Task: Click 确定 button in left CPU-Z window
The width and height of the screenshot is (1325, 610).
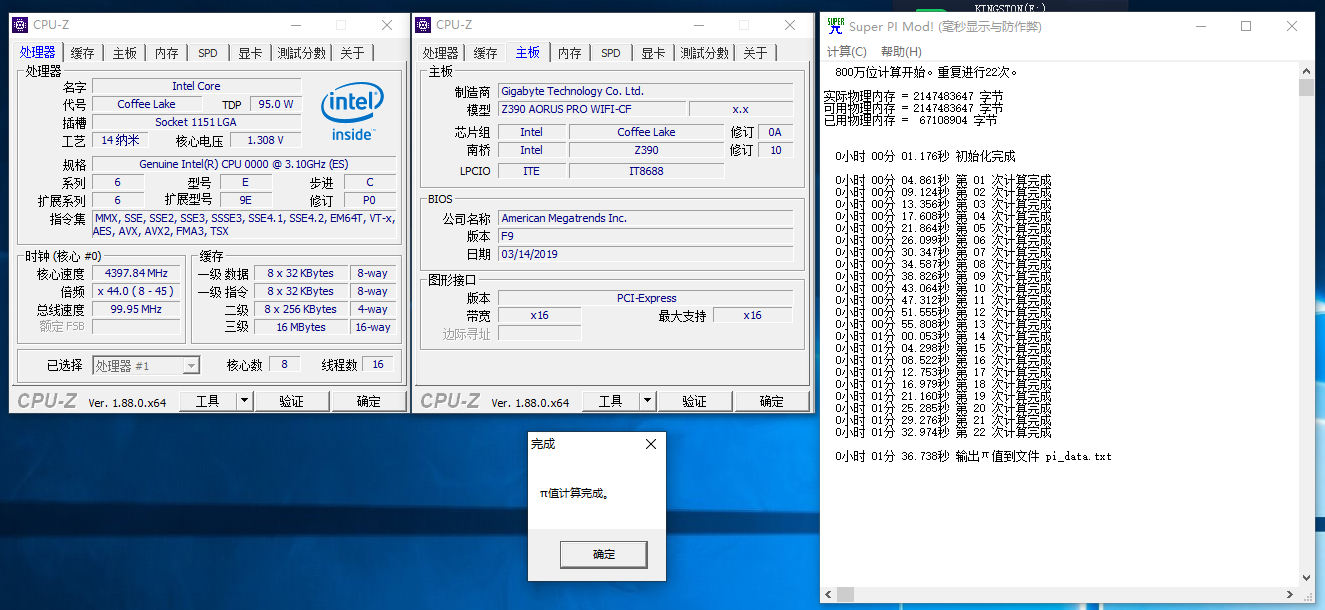Action: [x=368, y=401]
